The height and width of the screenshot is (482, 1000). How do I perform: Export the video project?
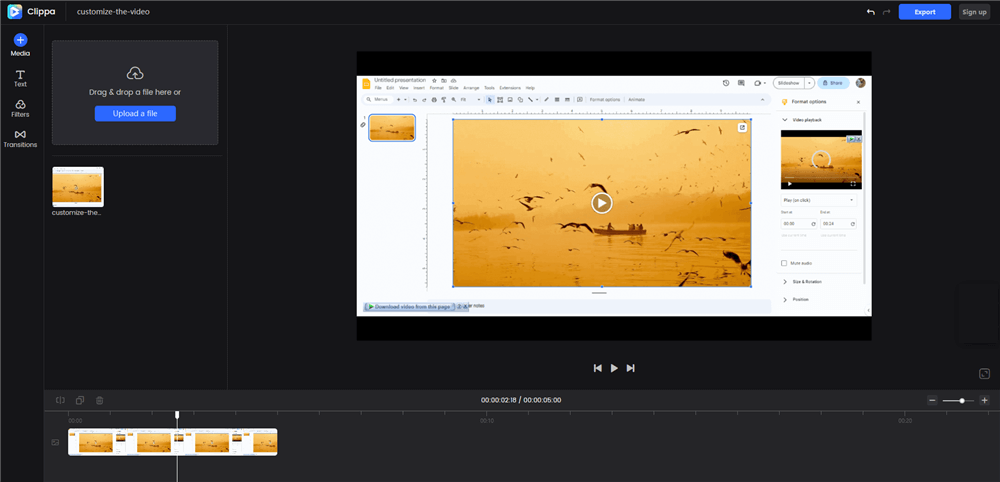click(925, 12)
